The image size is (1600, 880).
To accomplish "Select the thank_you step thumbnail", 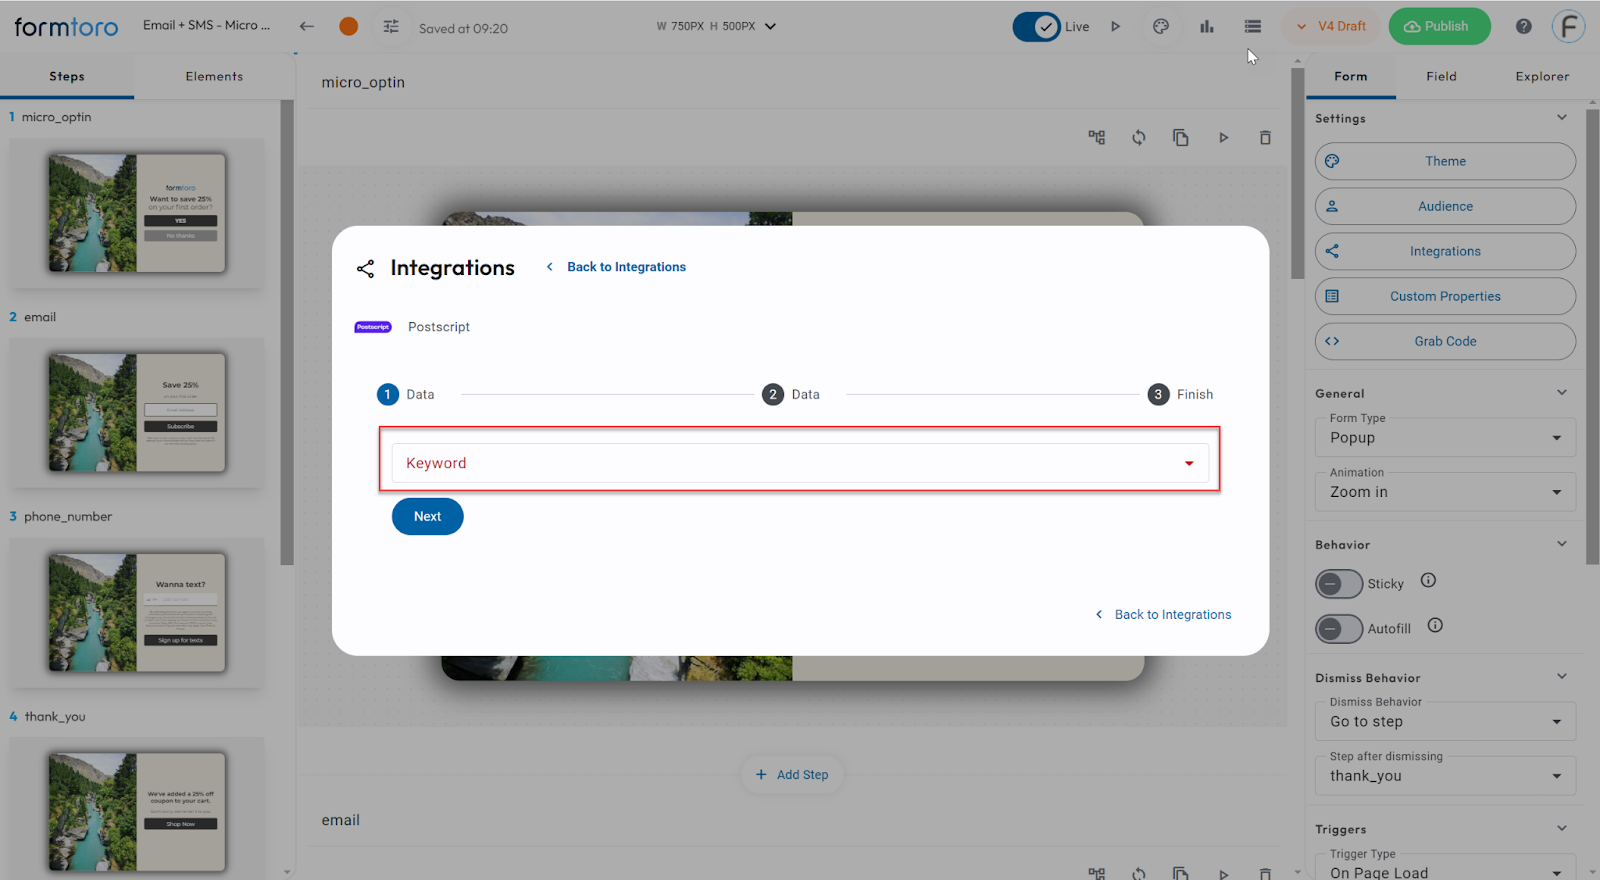I will click(x=137, y=812).
